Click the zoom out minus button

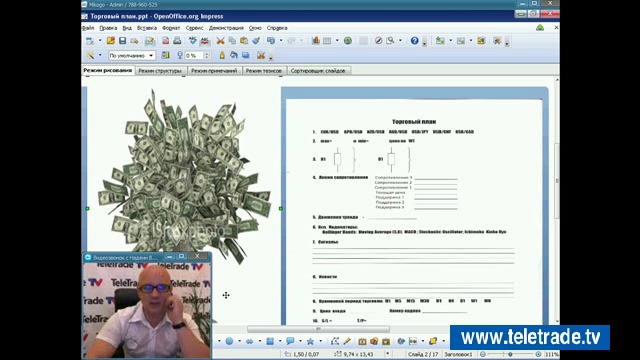click(x=483, y=354)
